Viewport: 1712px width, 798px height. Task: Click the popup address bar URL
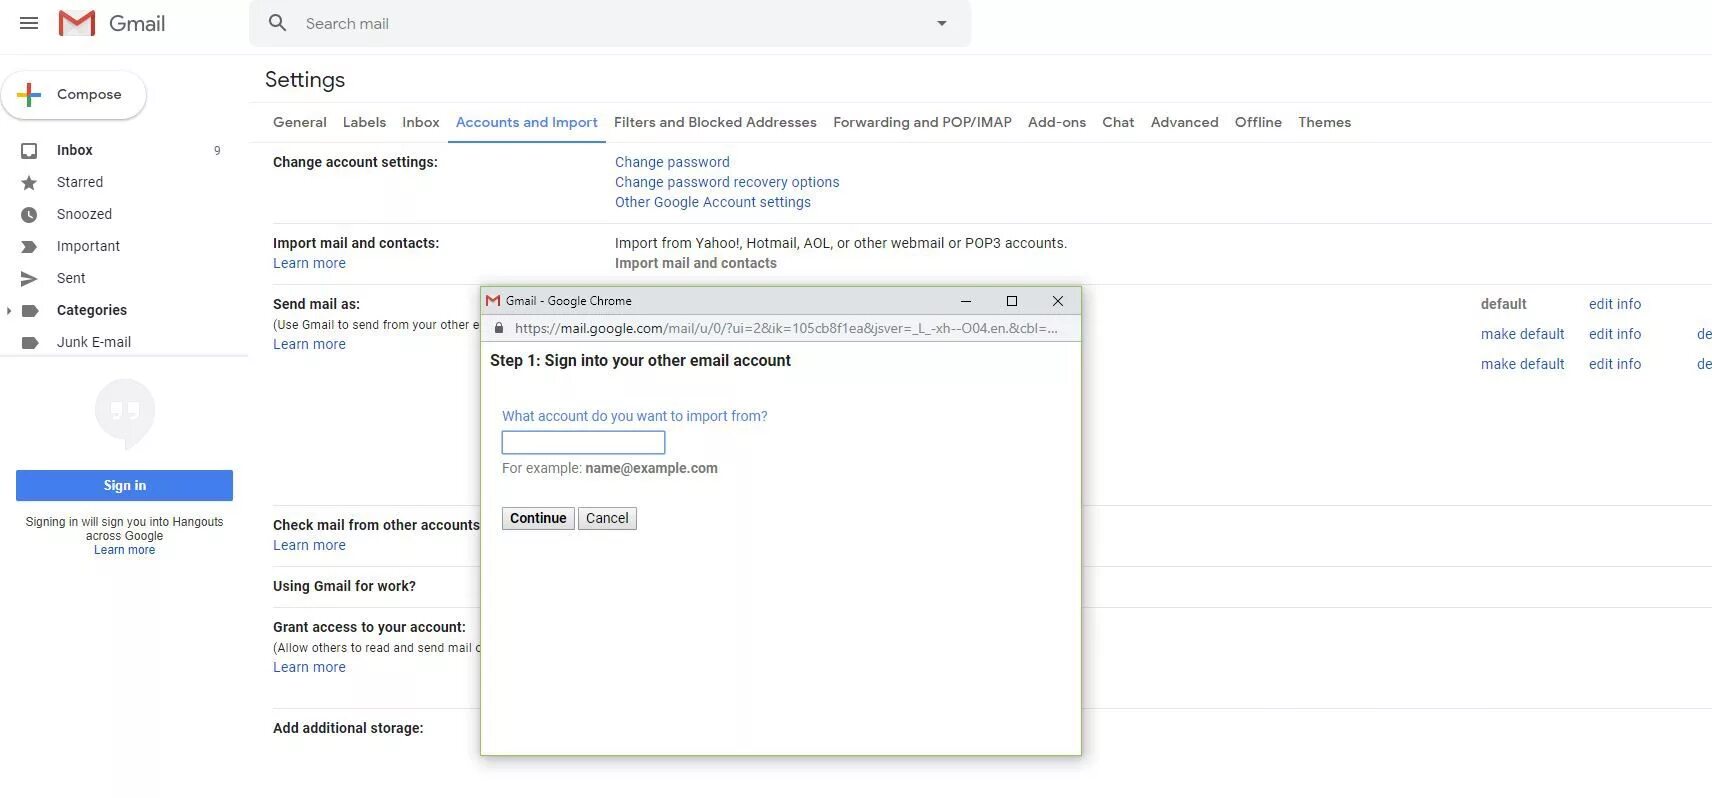(785, 328)
